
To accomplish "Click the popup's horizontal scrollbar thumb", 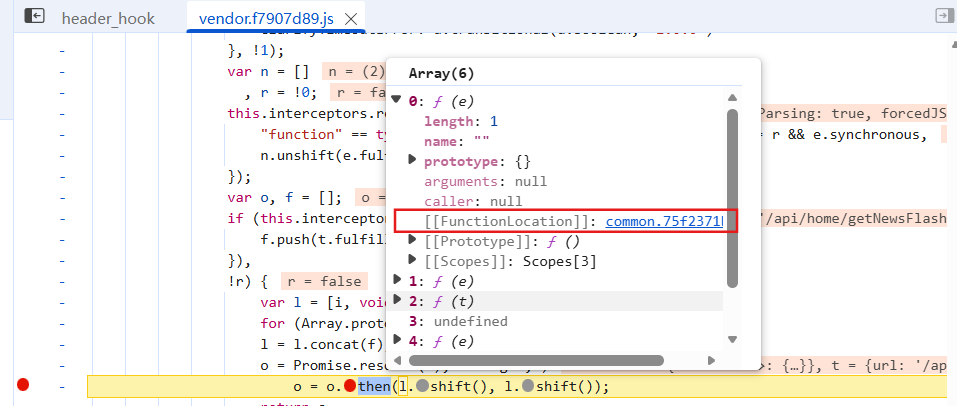I will (536, 359).
